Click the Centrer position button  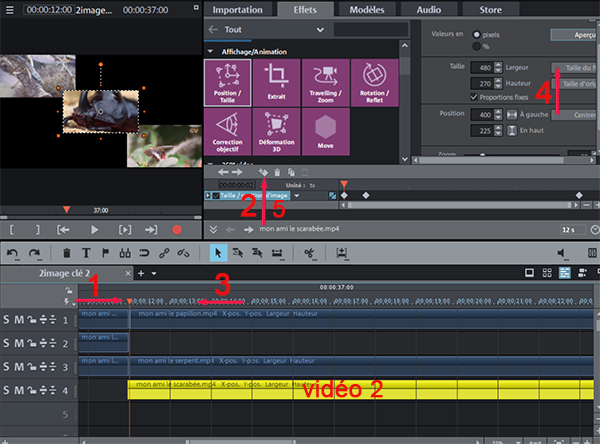coord(575,115)
